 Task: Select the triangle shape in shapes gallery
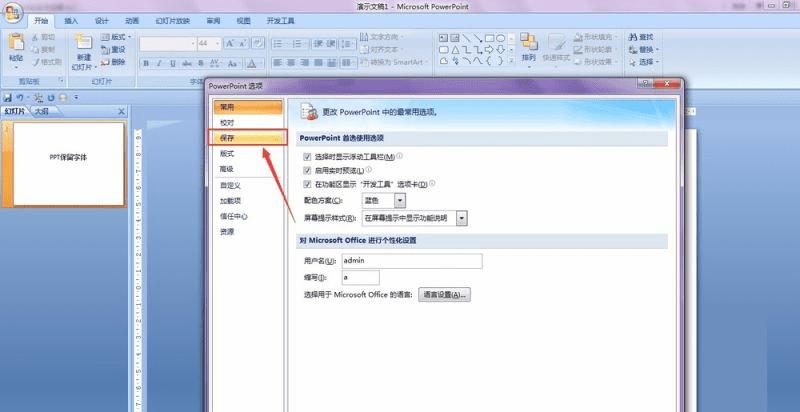455,49
